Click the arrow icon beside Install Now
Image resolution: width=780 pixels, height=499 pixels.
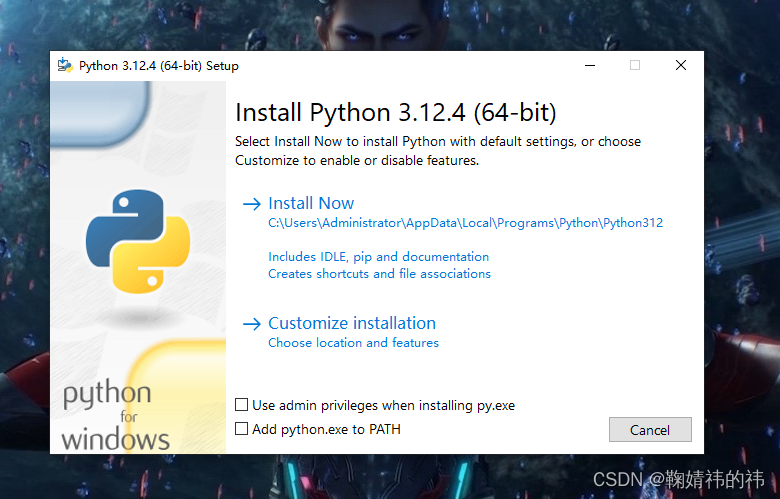(252, 203)
